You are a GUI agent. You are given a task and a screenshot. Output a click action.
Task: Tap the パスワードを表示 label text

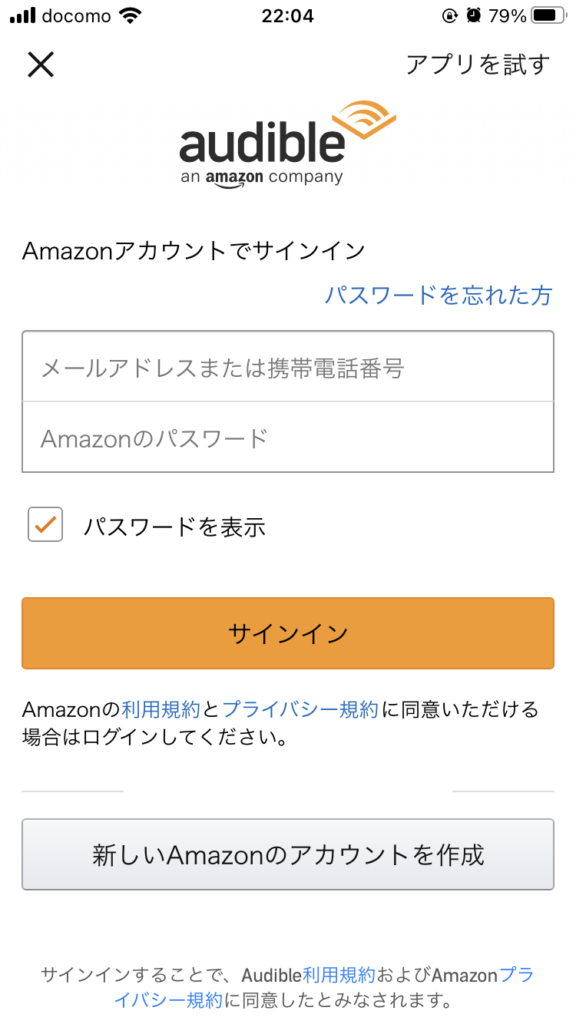[x=174, y=526]
